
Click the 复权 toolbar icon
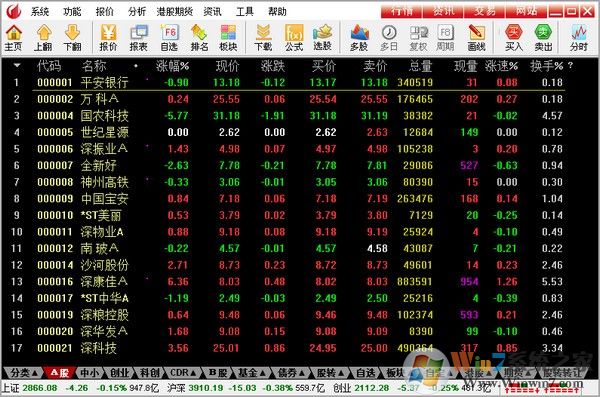418,38
